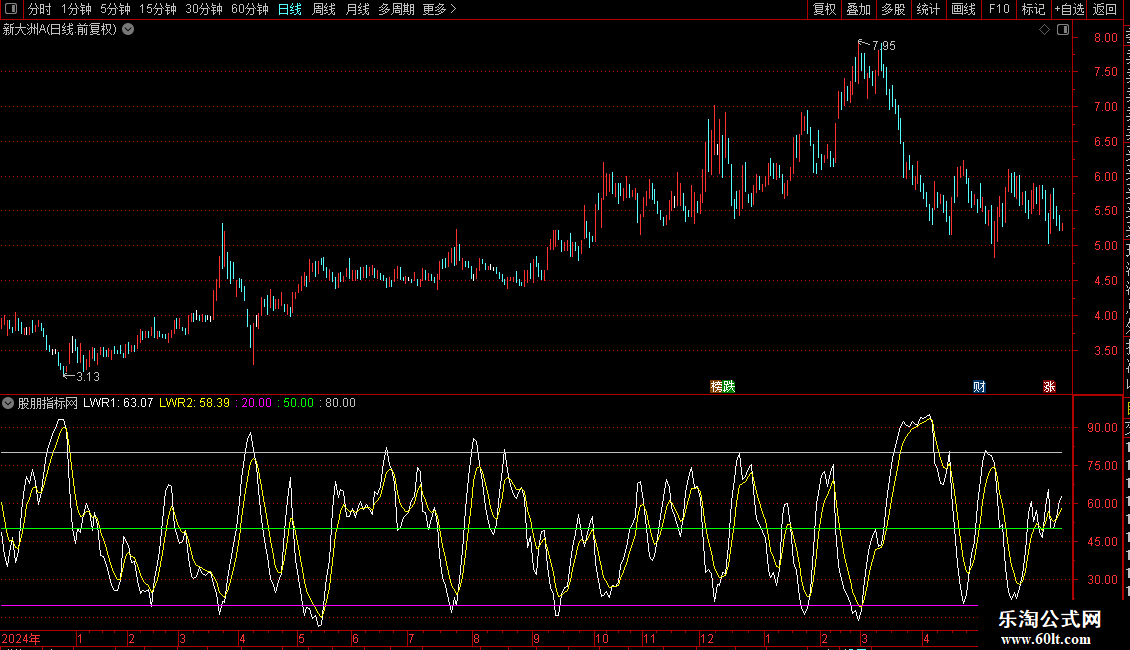
Task: Click the green 50.00 level label
Action: point(298,403)
